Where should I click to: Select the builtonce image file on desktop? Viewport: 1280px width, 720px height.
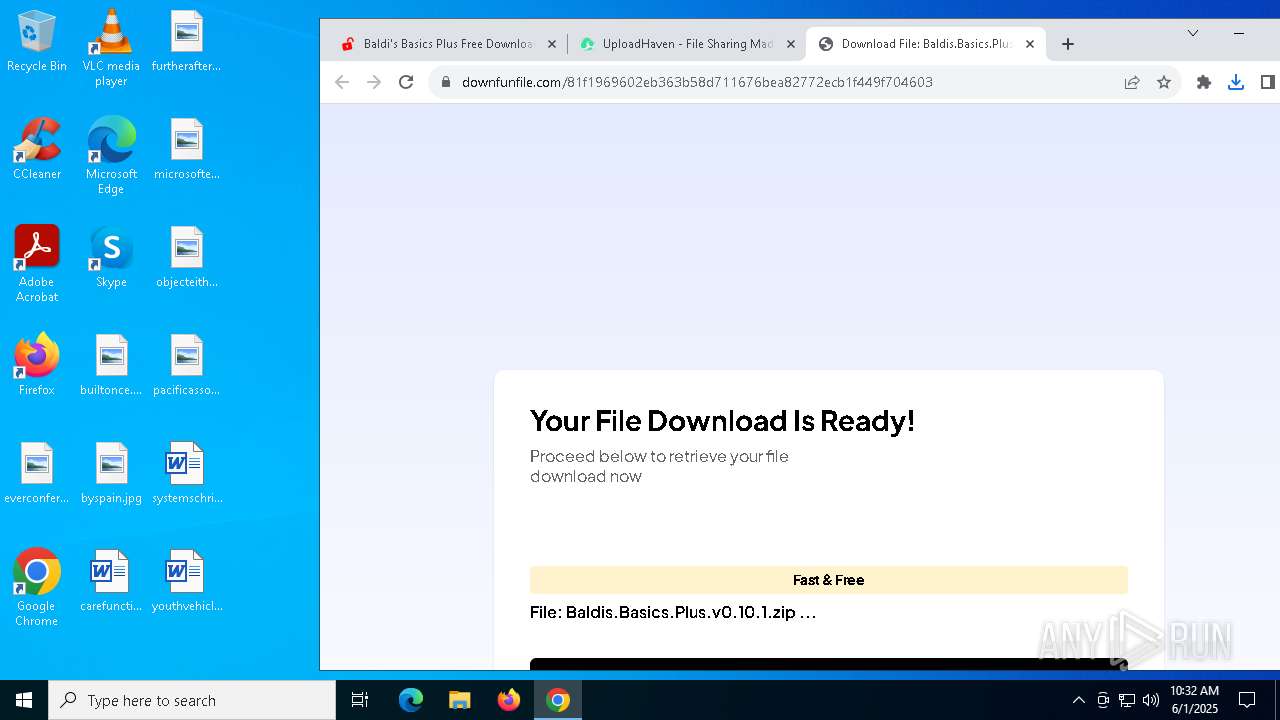111,366
